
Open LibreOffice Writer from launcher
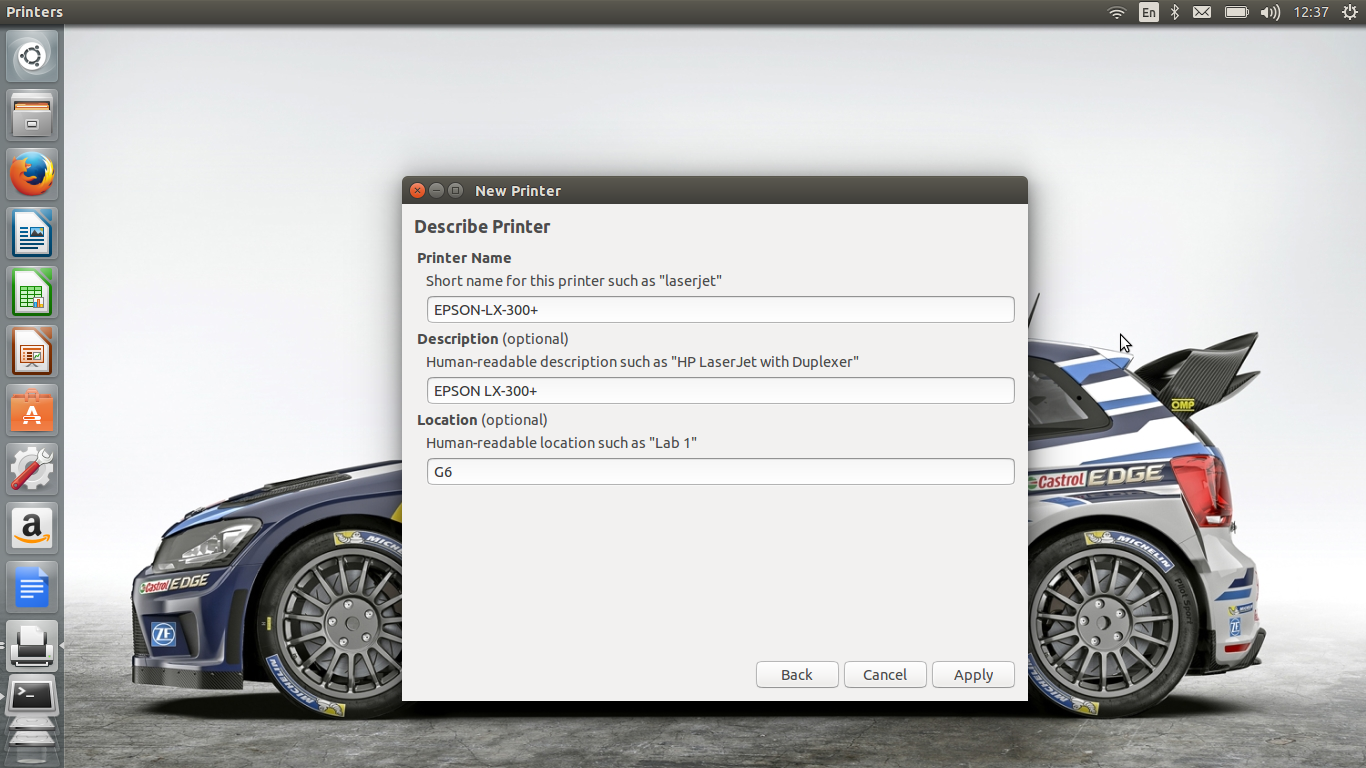(32, 233)
